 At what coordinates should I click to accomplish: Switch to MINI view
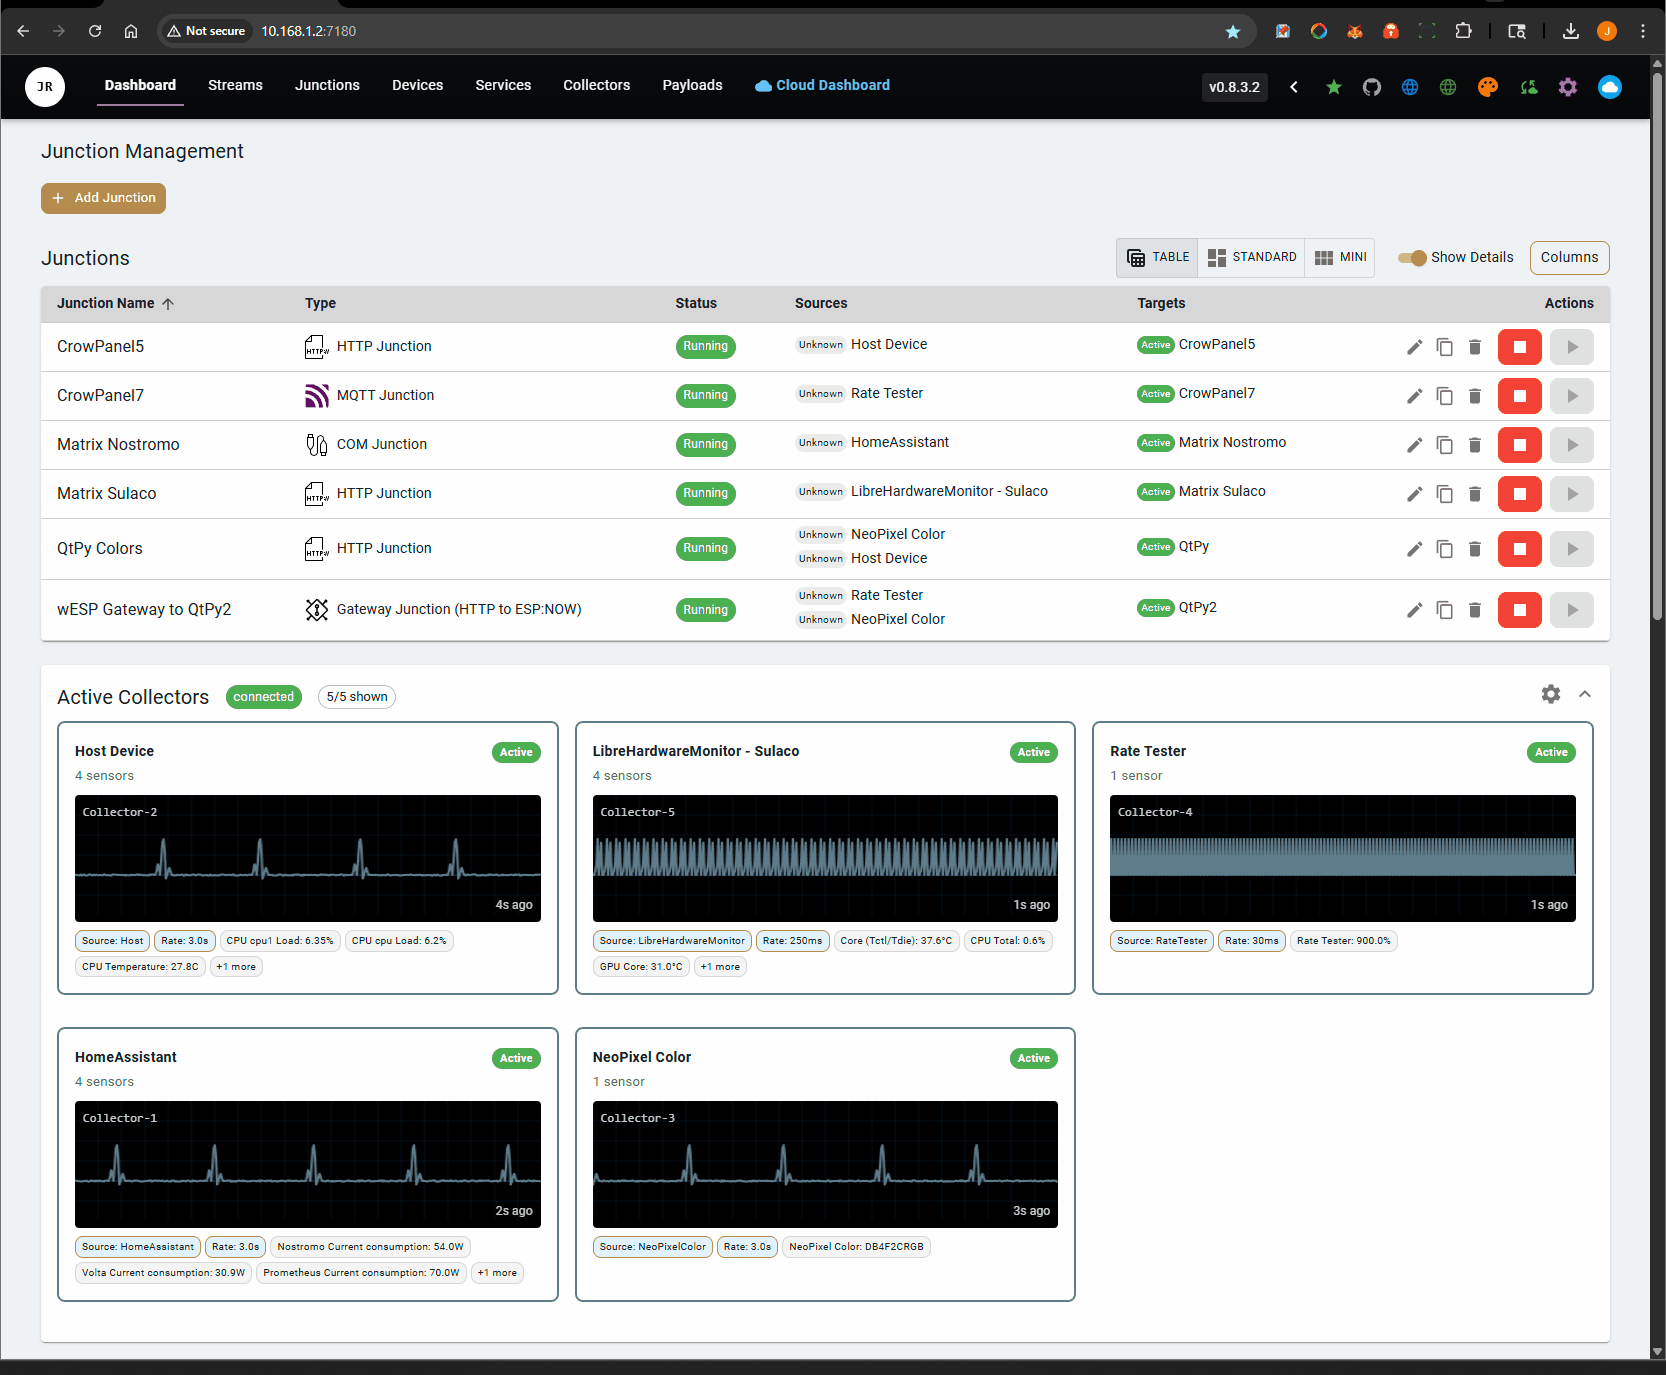(x=1340, y=258)
